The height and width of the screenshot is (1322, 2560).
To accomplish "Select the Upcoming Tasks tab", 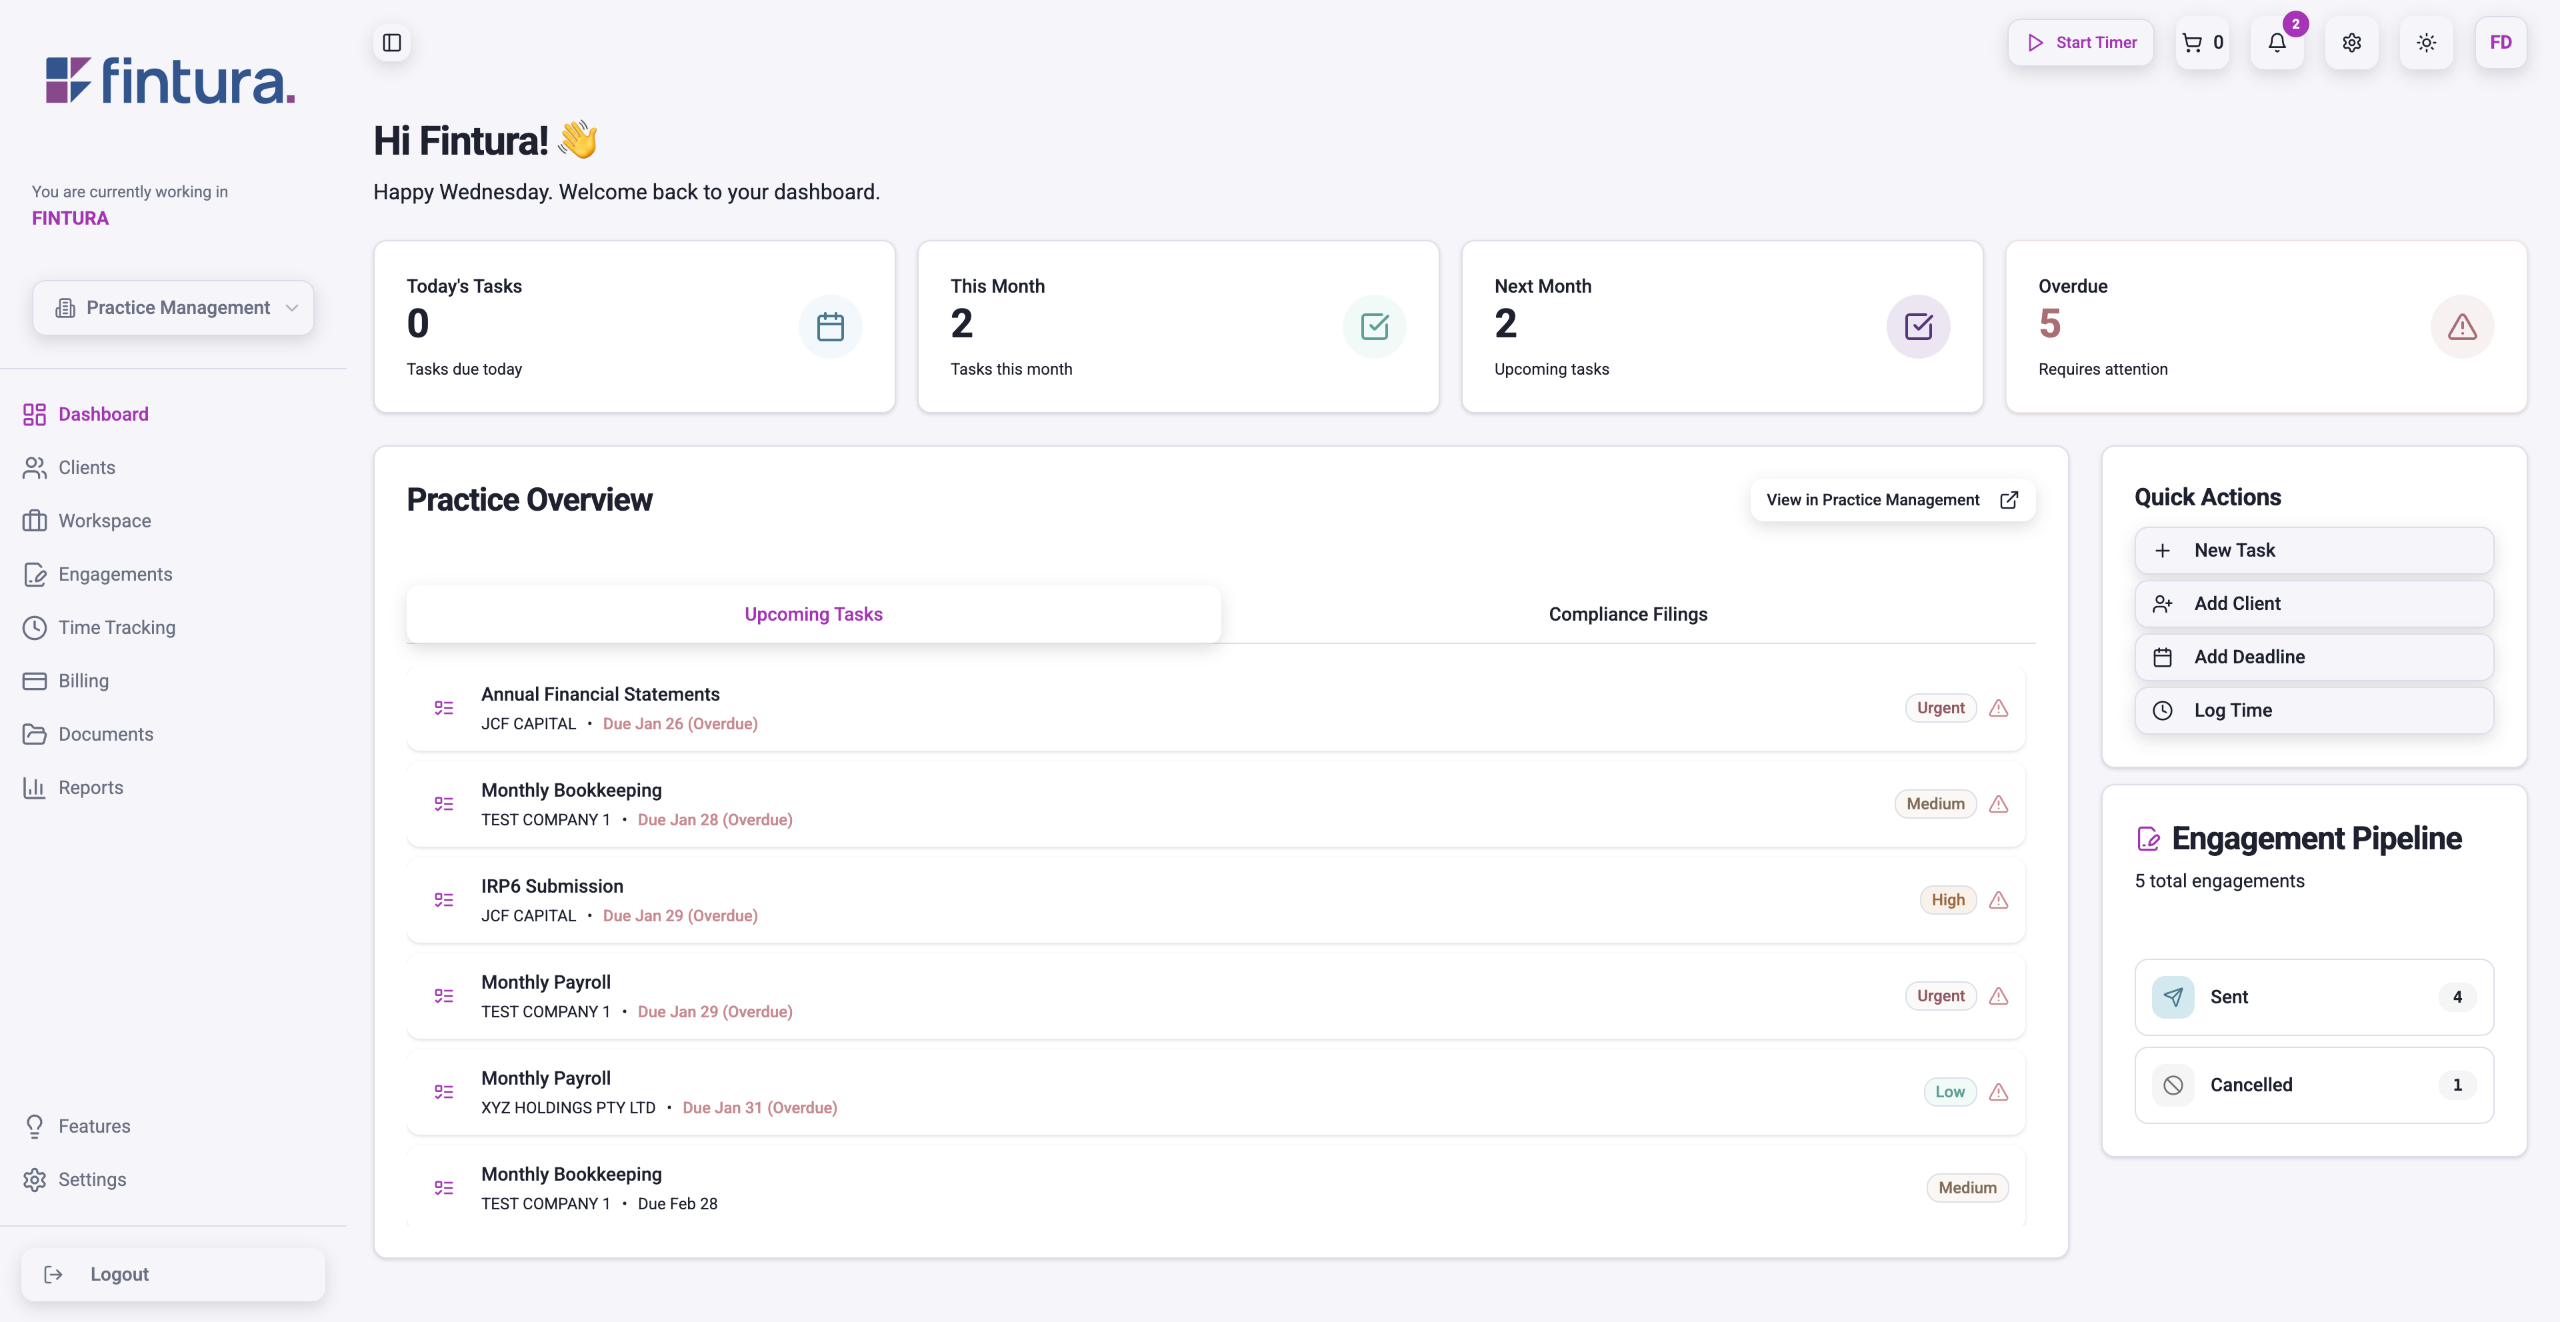I will click(x=813, y=614).
